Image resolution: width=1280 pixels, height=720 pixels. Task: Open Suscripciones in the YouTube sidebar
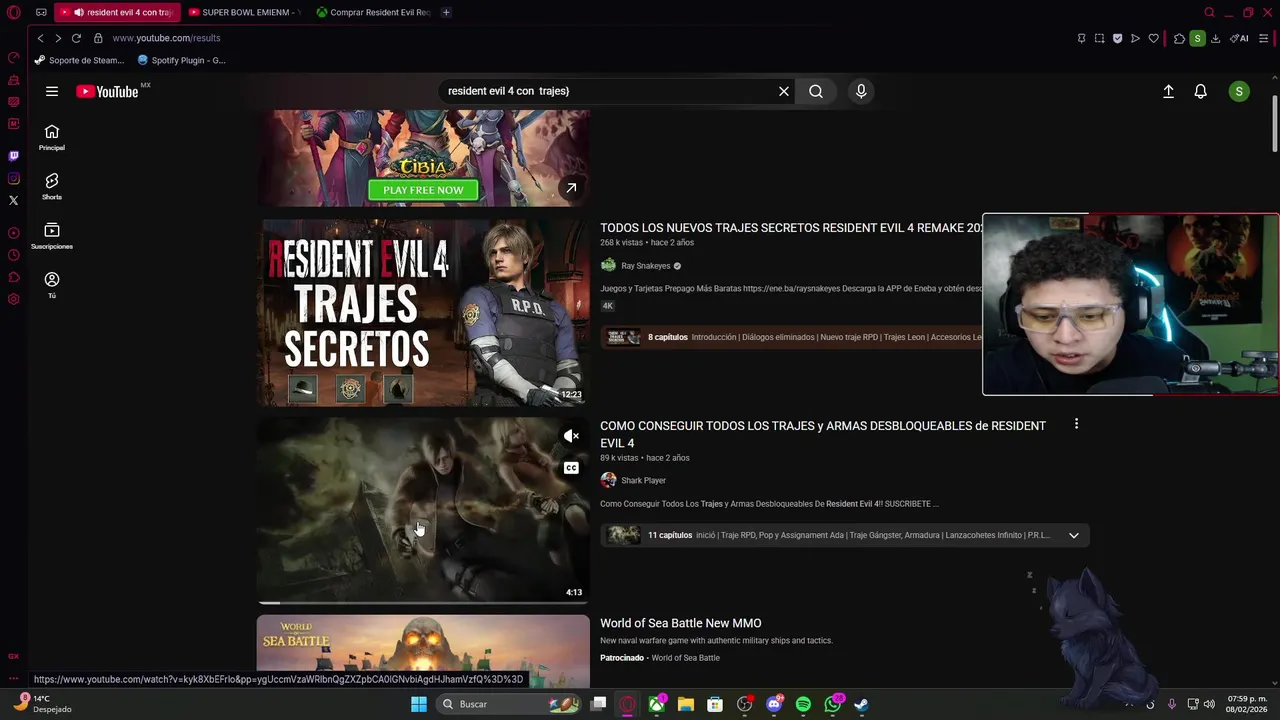[x=52, y=236]
